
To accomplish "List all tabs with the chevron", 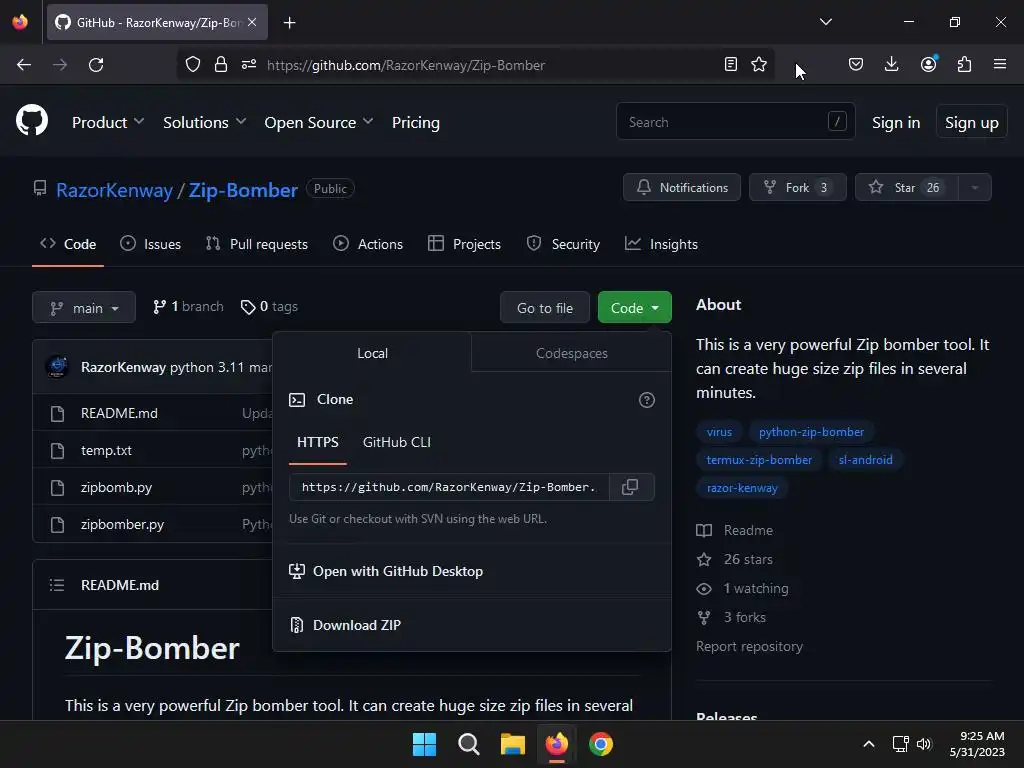I will [x=825, y=22].
